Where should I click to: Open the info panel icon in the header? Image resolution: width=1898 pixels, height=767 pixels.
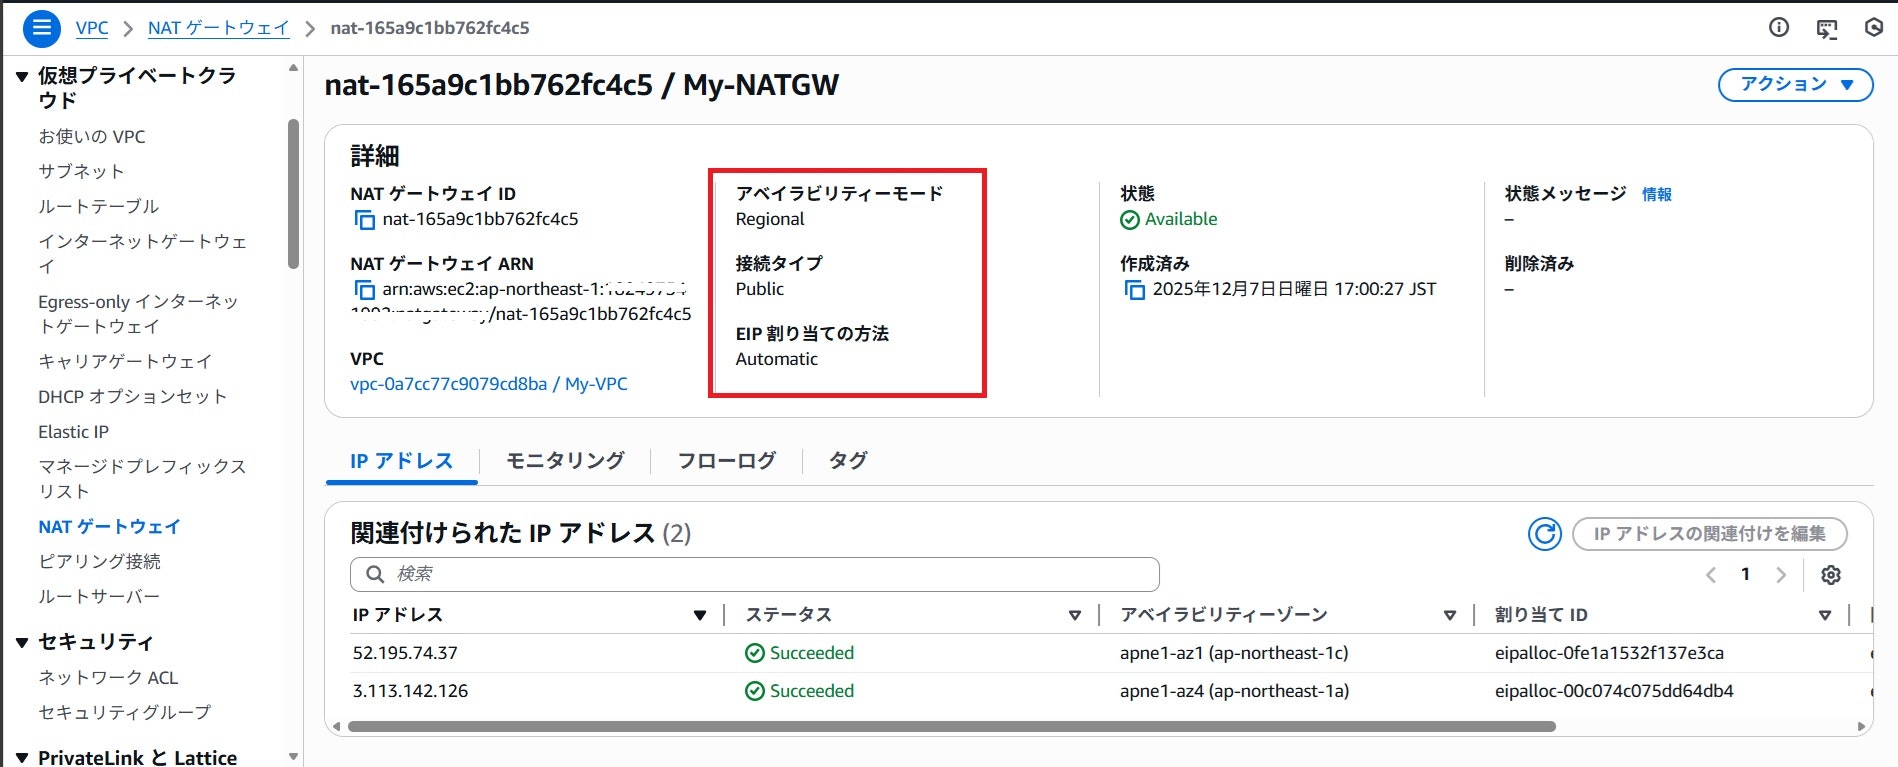click(x=1779, y=28)
